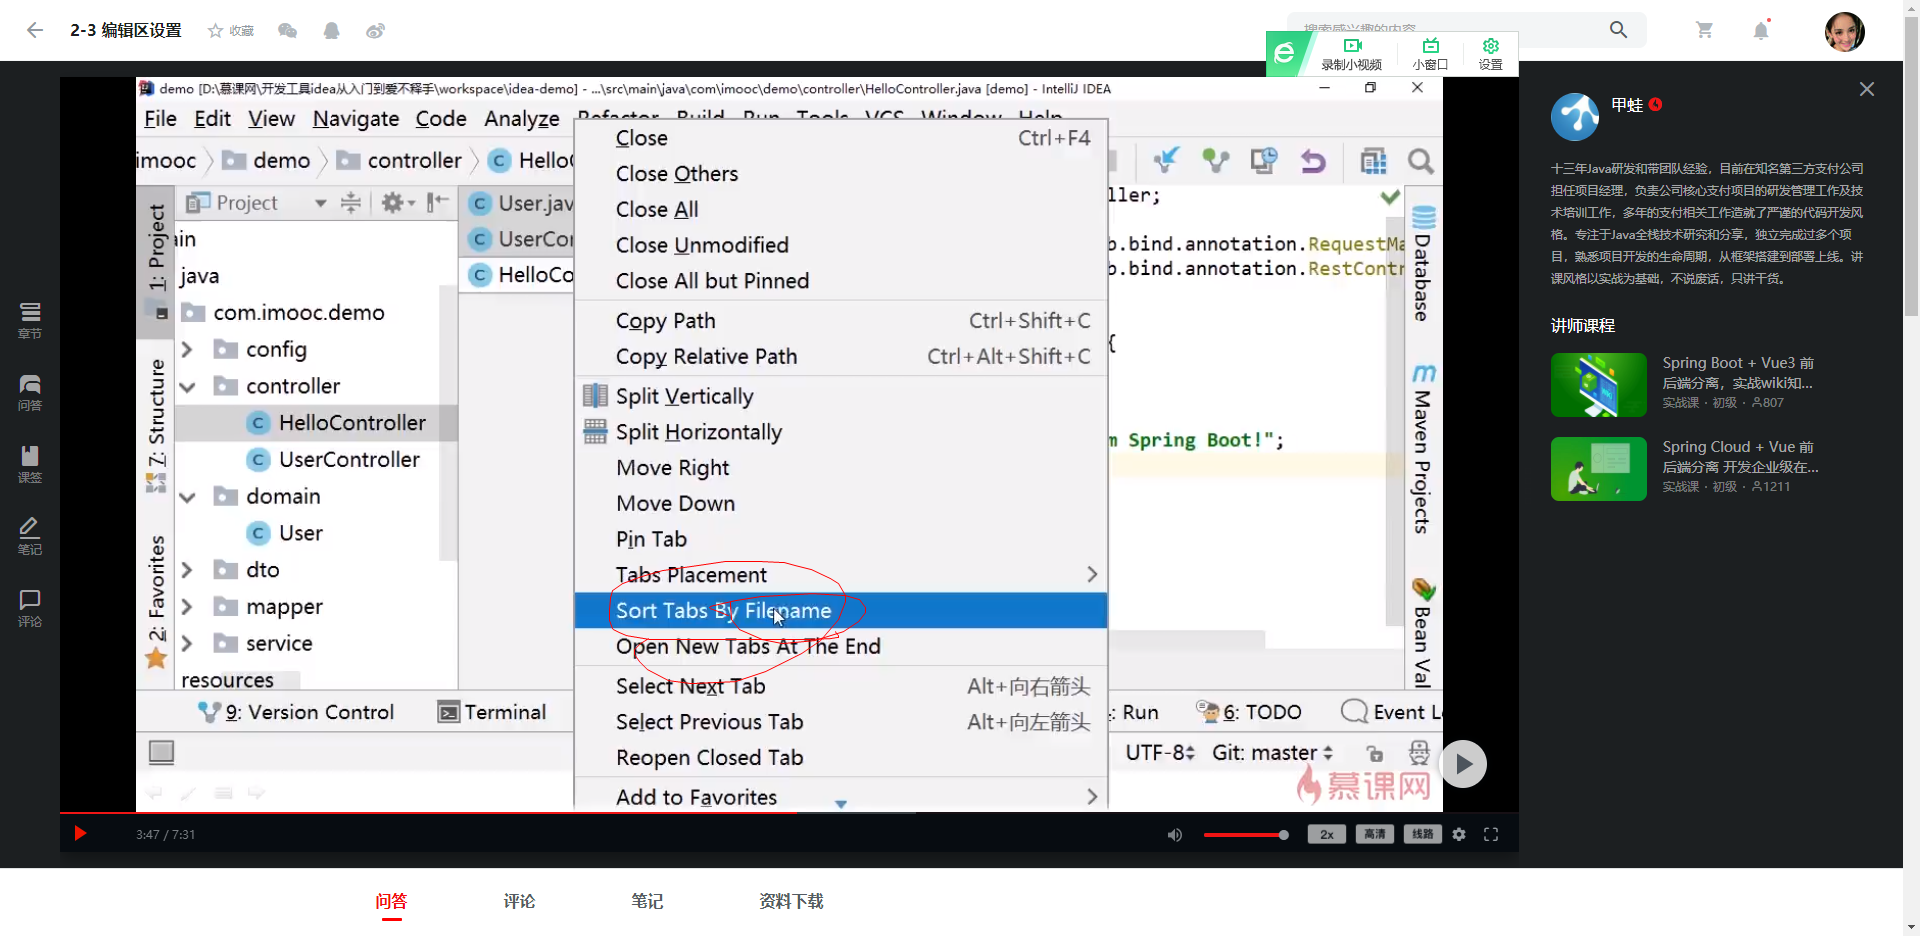This screenshot has width=1920, height=936.
Task: Choose Reopen Closed Tab entry
Action: tap(841, 758)
